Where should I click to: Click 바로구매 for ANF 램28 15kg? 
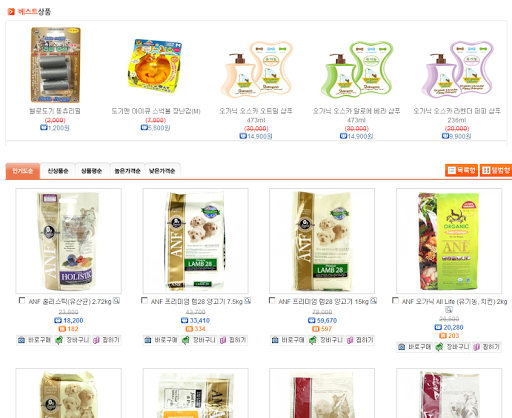coord(288,340)
